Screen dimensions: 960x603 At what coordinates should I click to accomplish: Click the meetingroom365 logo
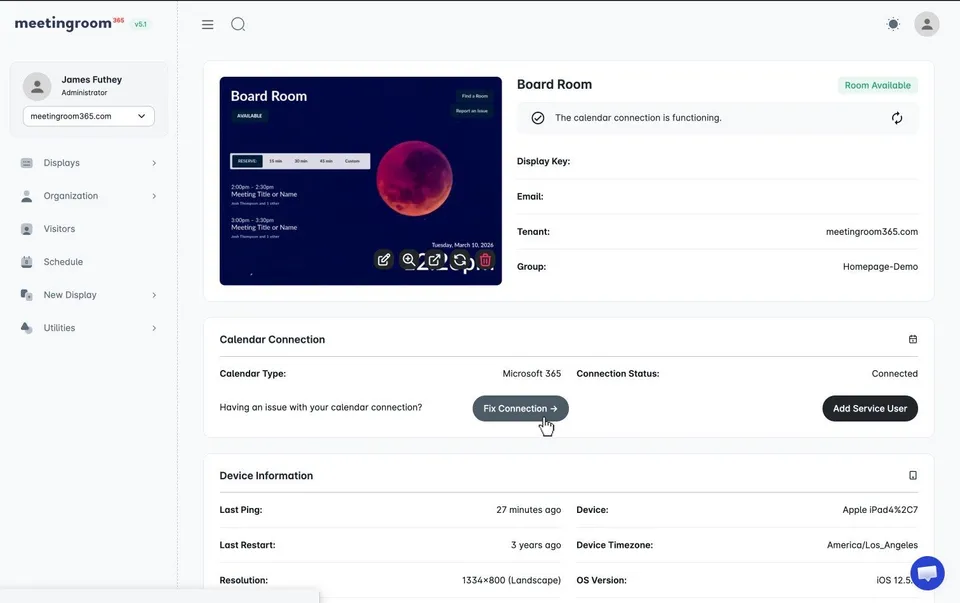(69, 23)
